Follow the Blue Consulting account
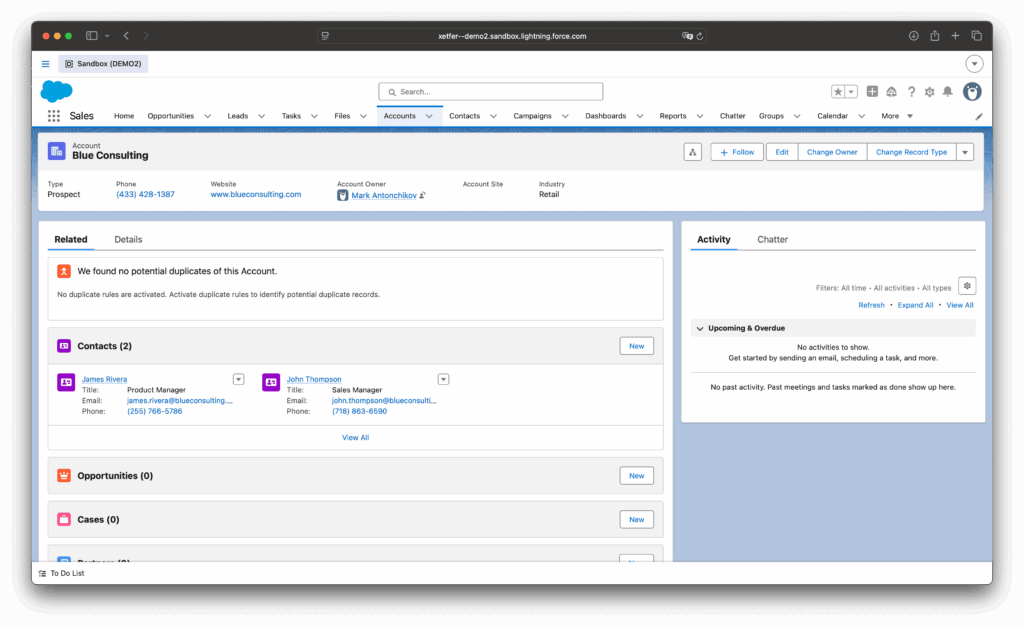Screen dimensions: 1024x626 pos(737,152)
